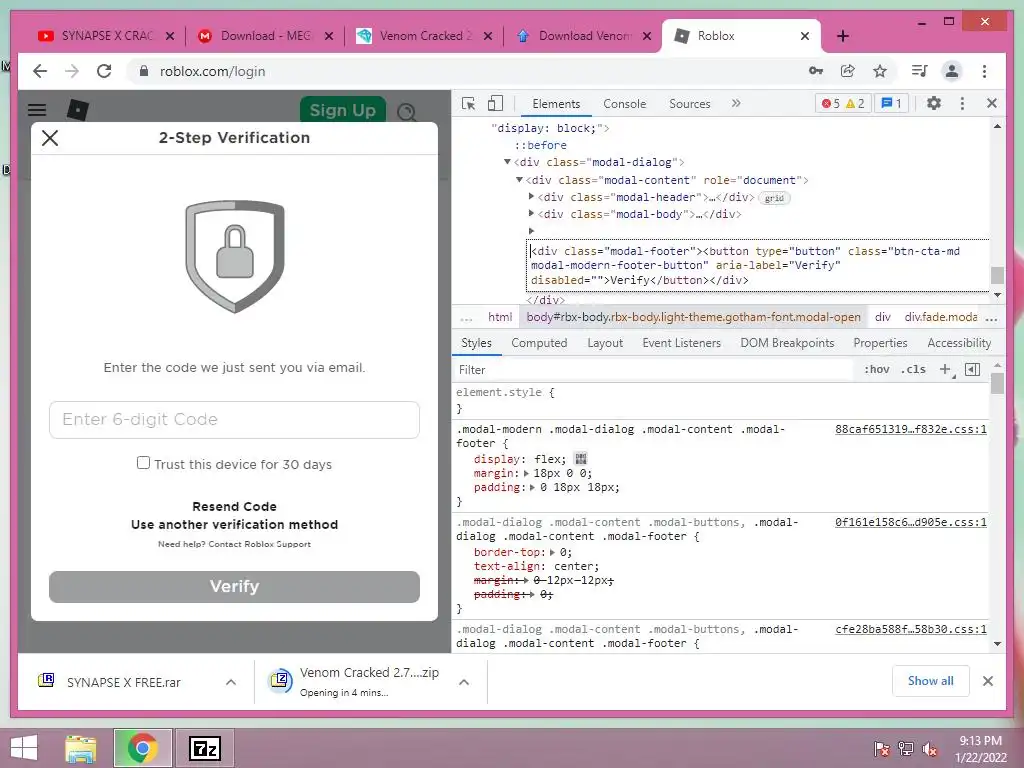The width and height of the screenshot is (1024, 768).
Task: Click the Roblox hamburger menu icon
Action: (x=37, y=110)
